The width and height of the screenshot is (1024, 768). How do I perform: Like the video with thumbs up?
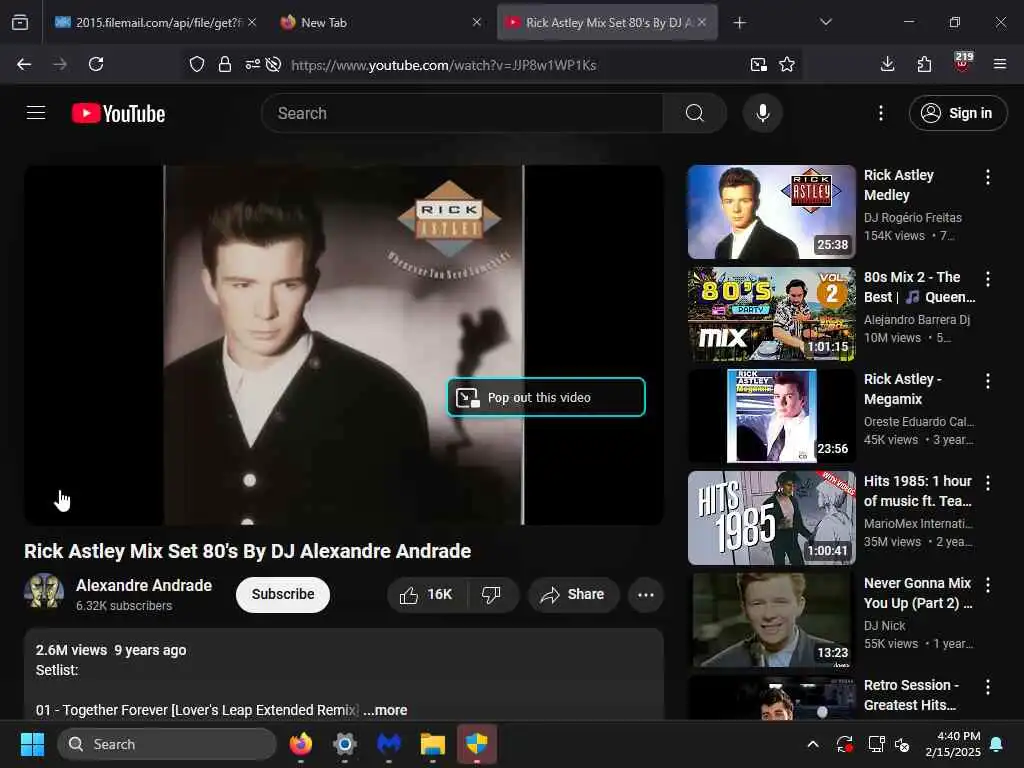[x=427, y=594]
